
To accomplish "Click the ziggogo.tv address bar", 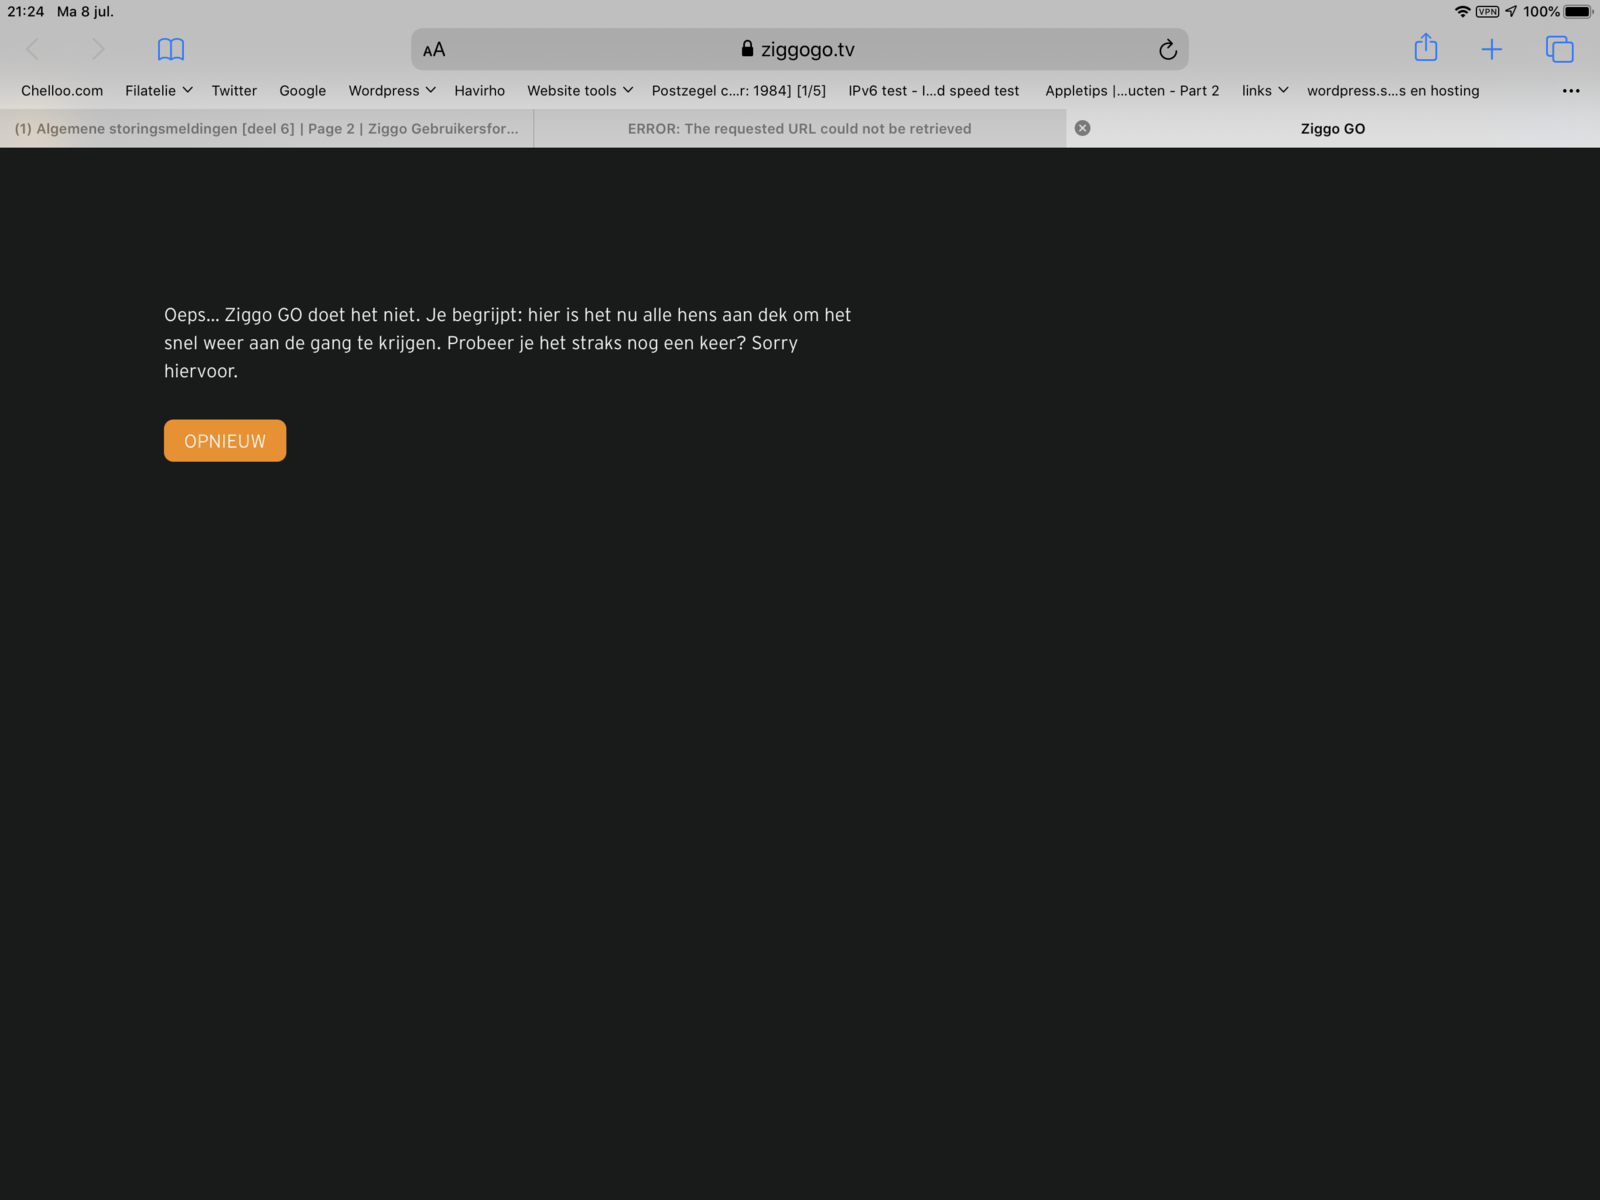I will click(799, 49).
